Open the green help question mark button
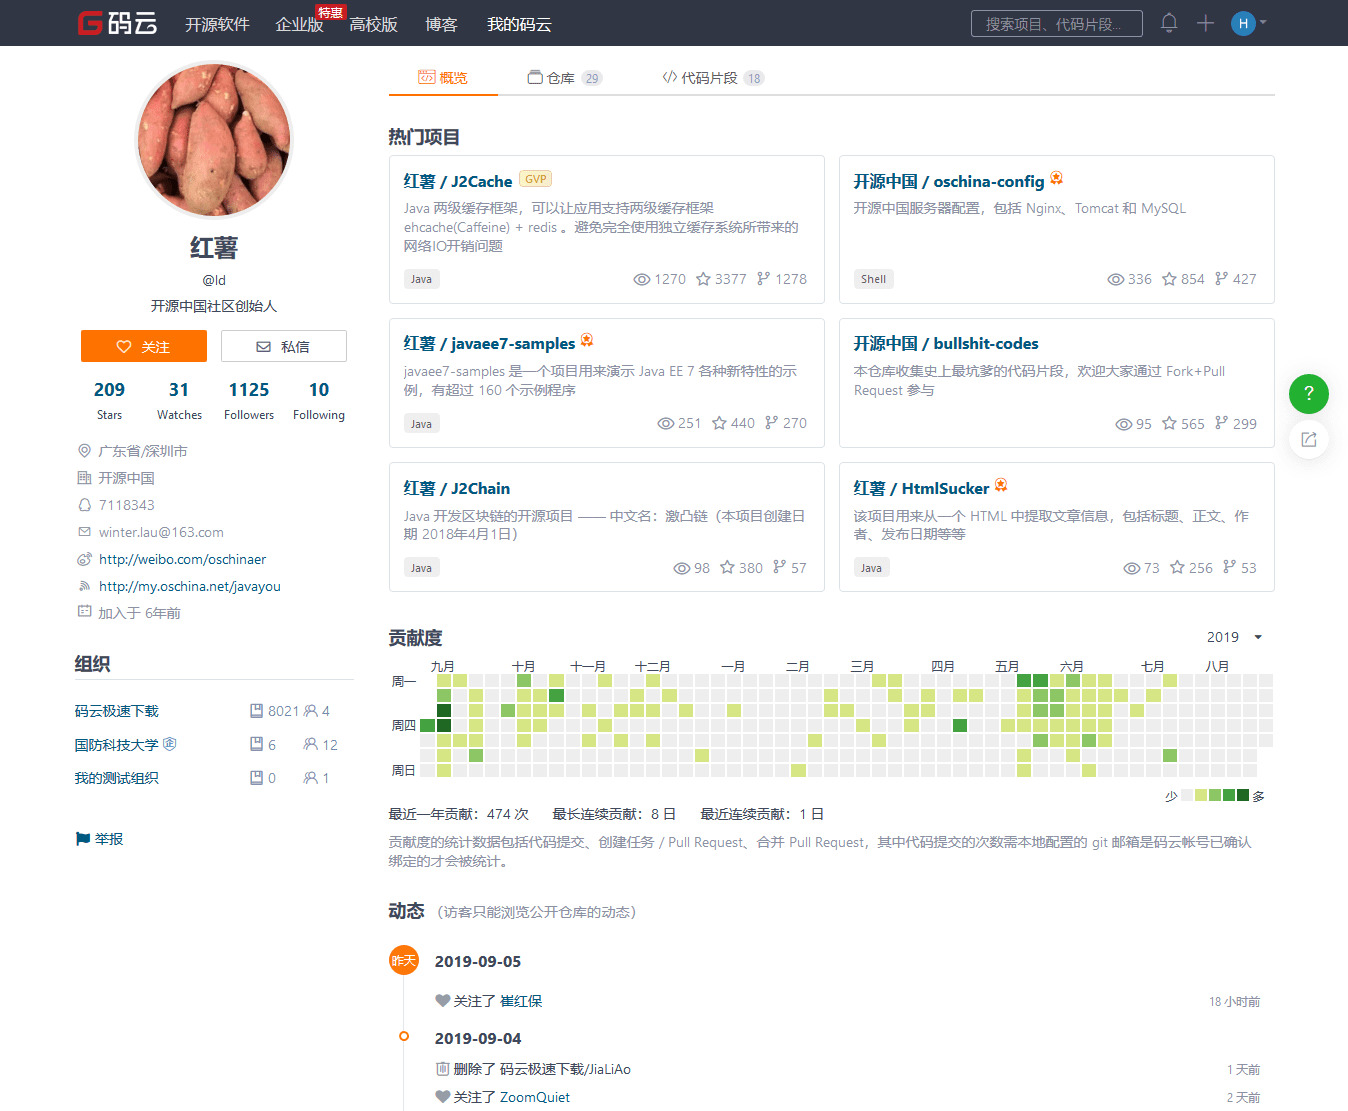 coord(1308,393)
